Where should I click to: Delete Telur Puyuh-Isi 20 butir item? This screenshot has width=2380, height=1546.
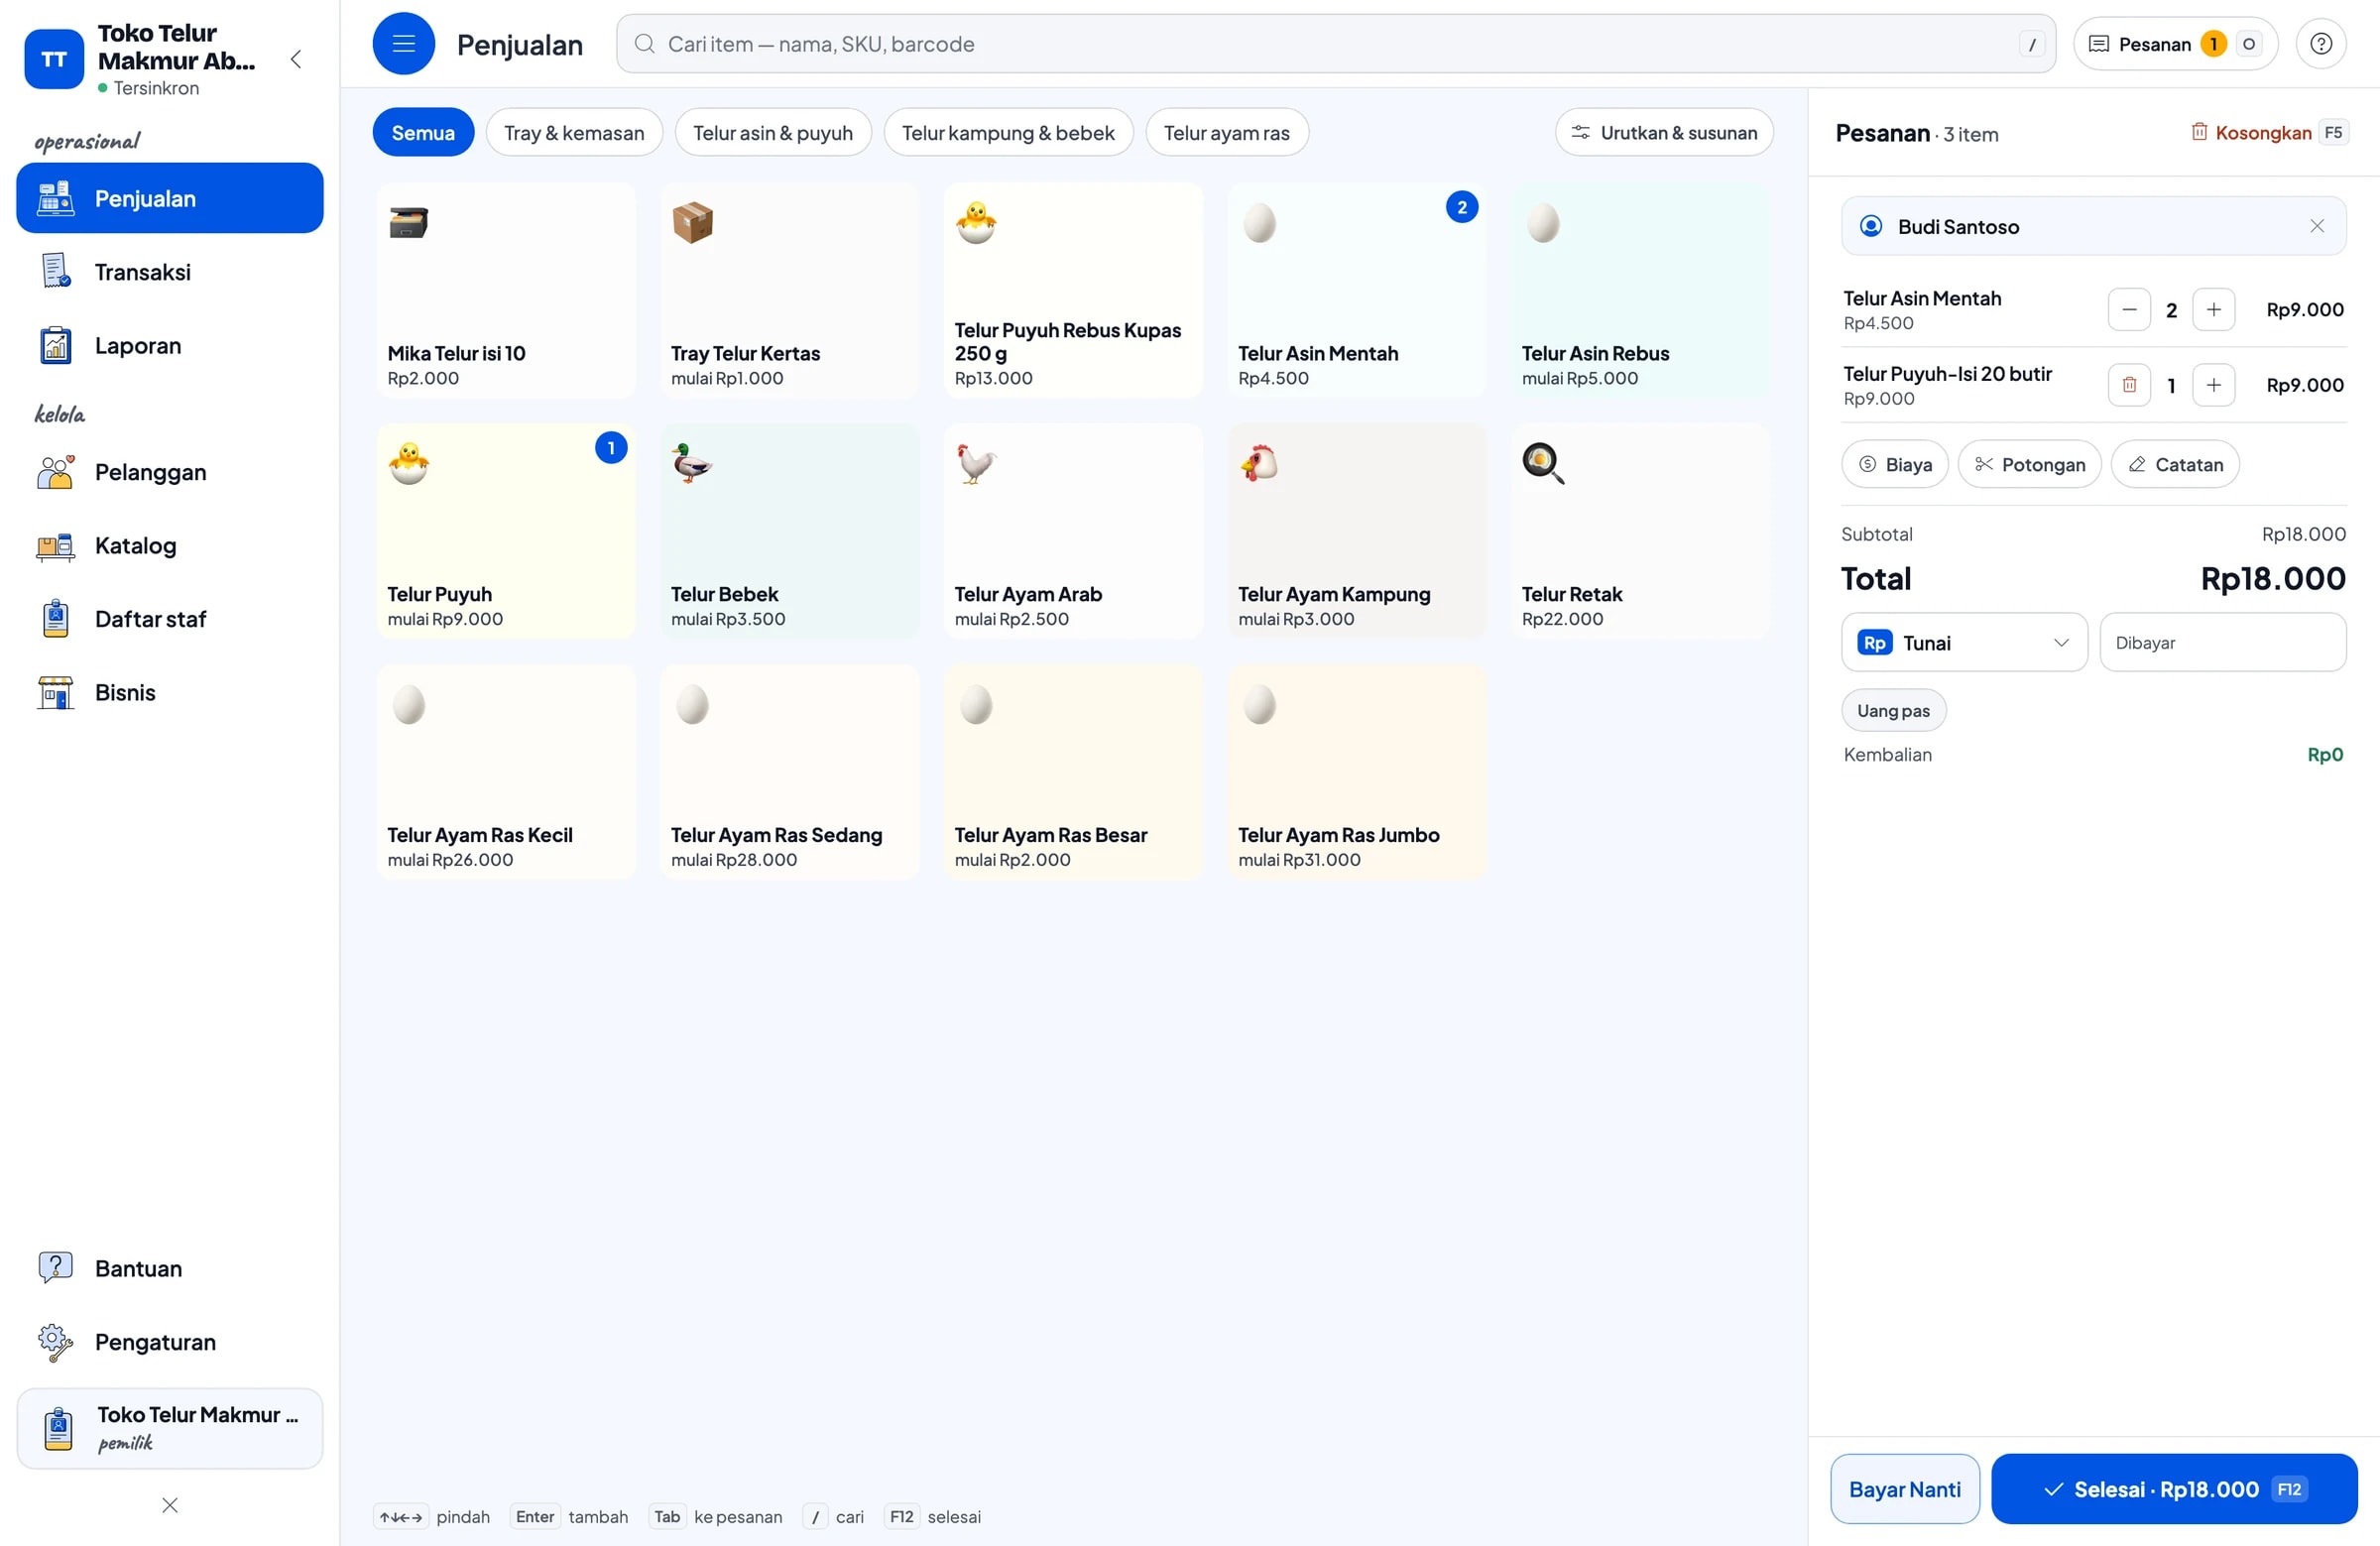pos(2129,385)
